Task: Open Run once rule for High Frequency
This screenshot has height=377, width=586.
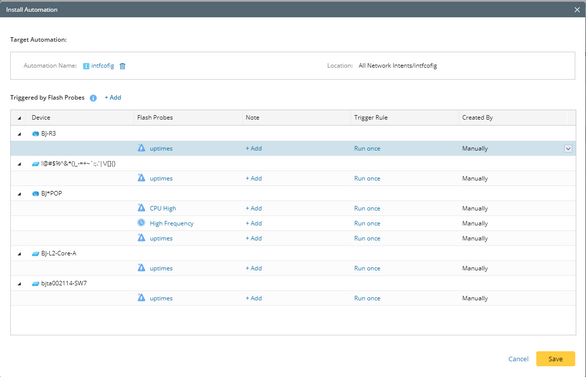Action: click(367, 223)
